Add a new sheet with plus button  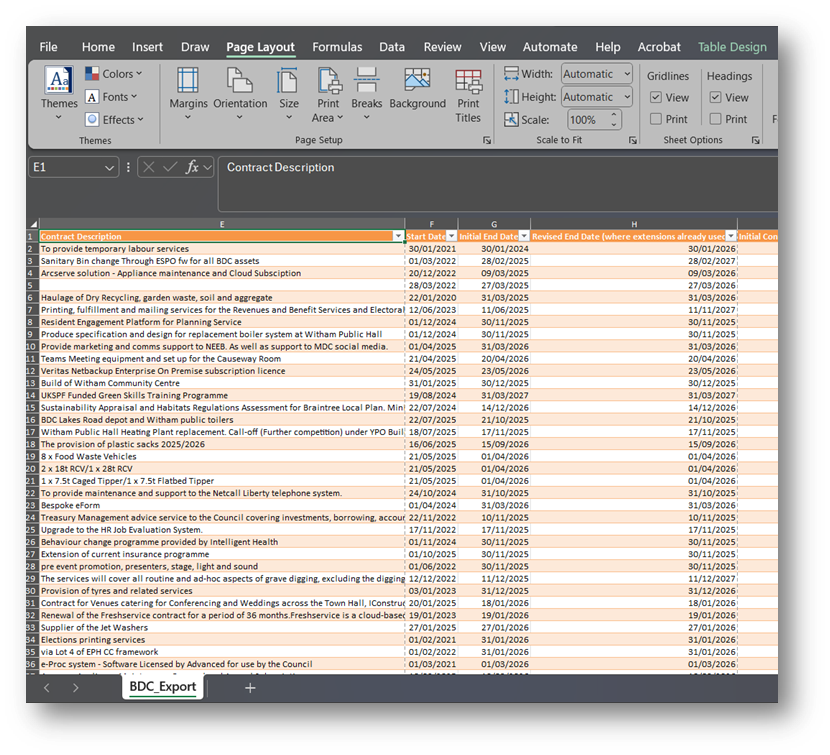(250, 688)
